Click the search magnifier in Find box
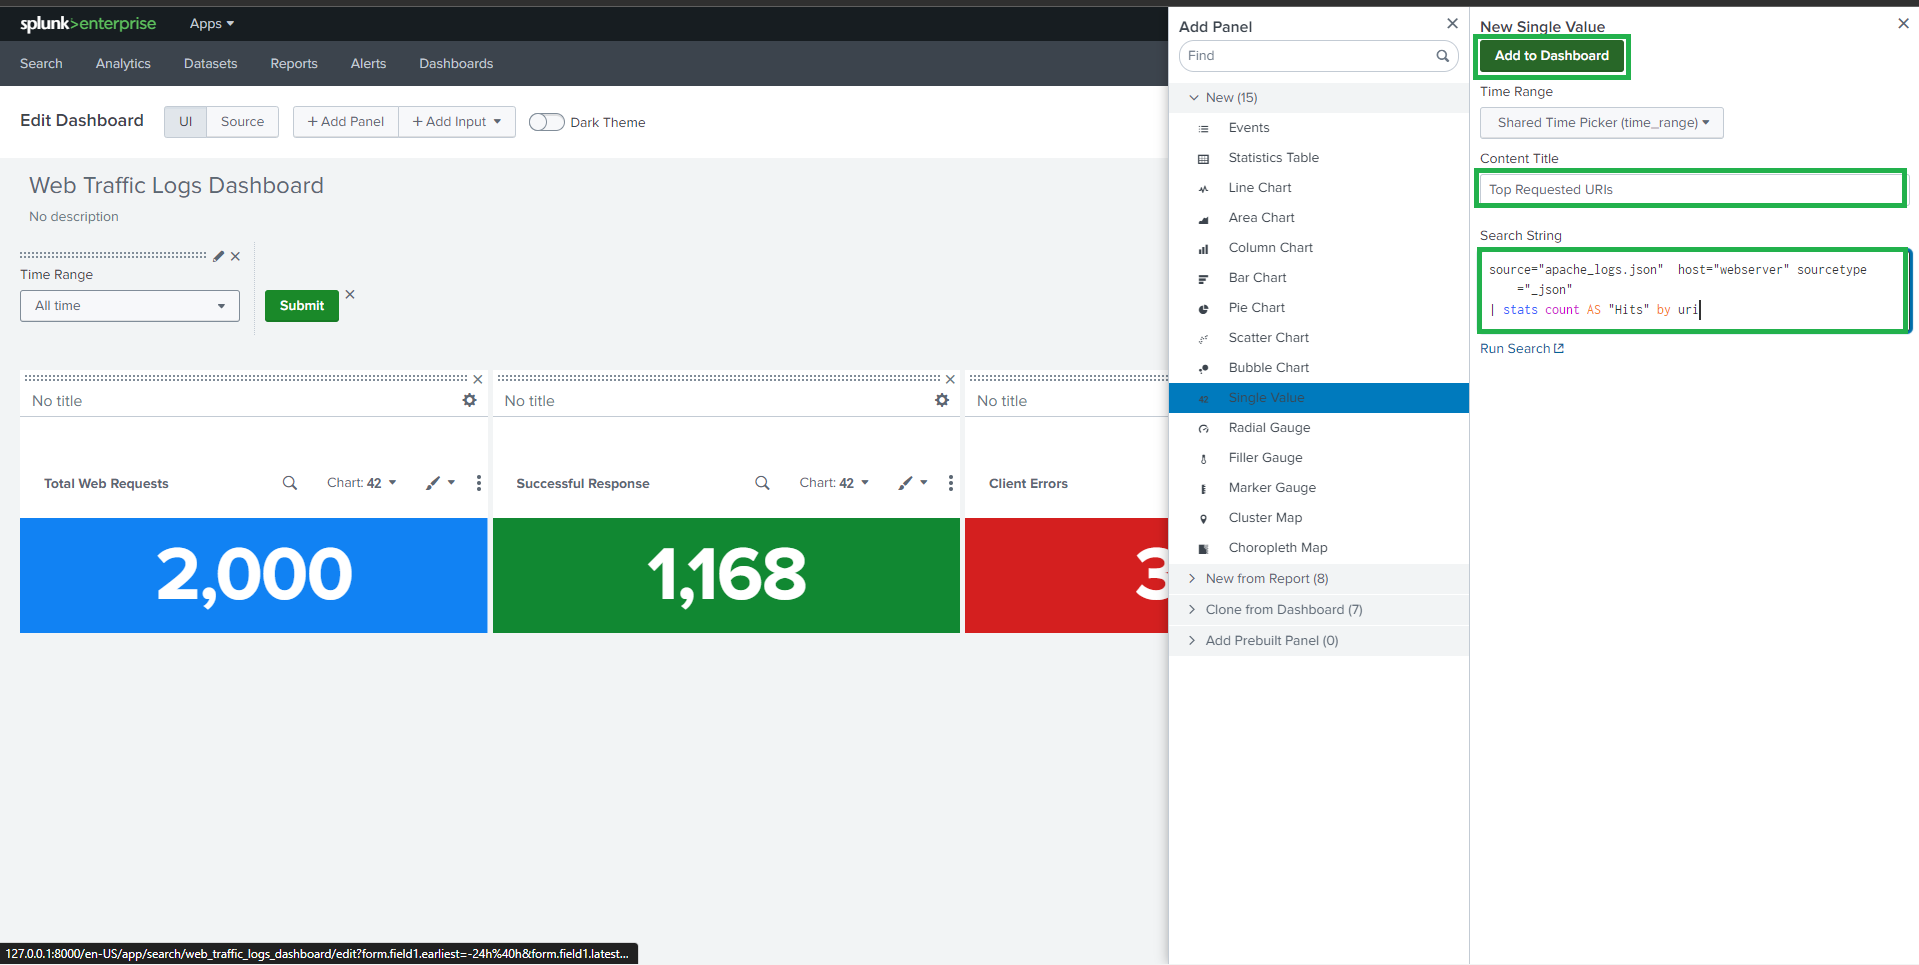The width and height of the screenshot is (1919, 965). pos(1442,56)
